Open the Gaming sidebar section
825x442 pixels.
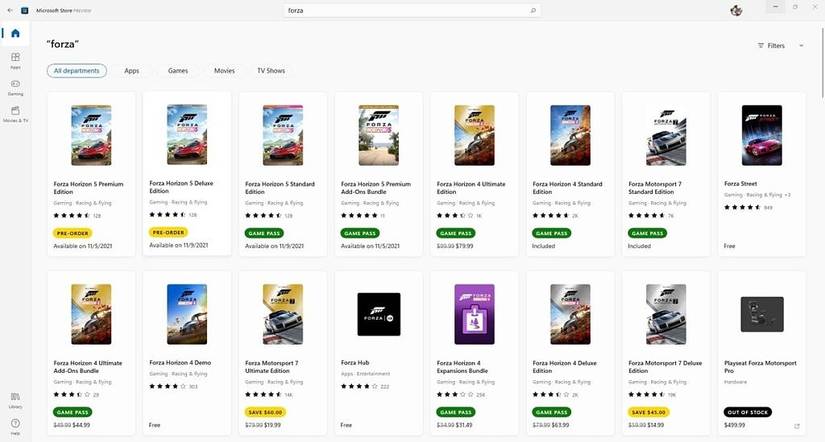click(15, 87)
